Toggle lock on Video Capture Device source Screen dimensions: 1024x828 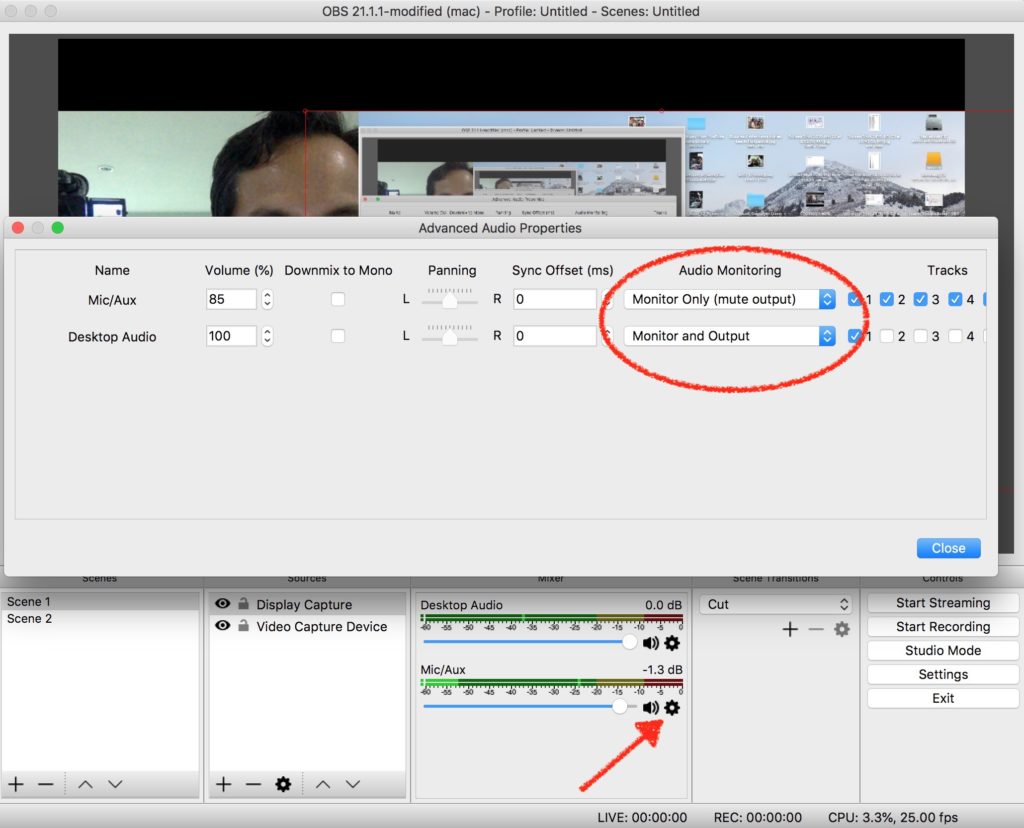[243, 626]
